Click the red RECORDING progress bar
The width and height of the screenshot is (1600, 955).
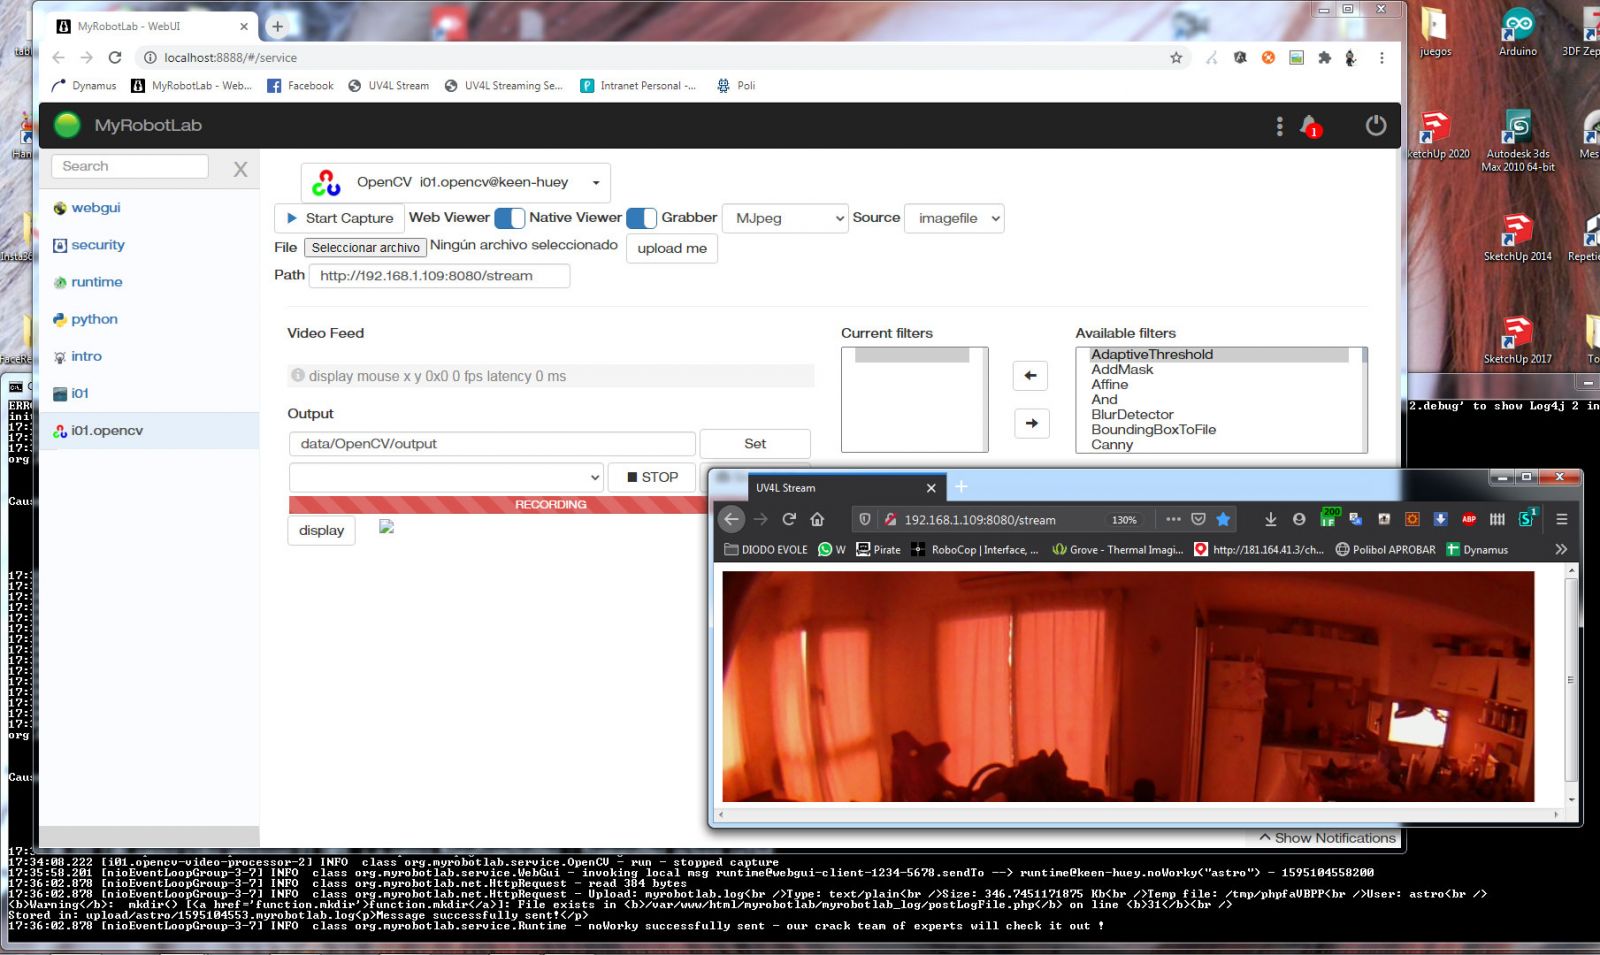coord(549,504)
